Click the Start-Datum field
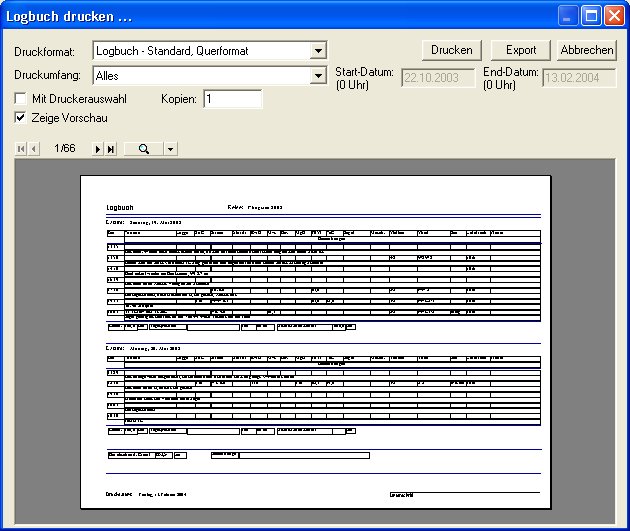Viewport: 630px width, 531px height. click(438, 78)
